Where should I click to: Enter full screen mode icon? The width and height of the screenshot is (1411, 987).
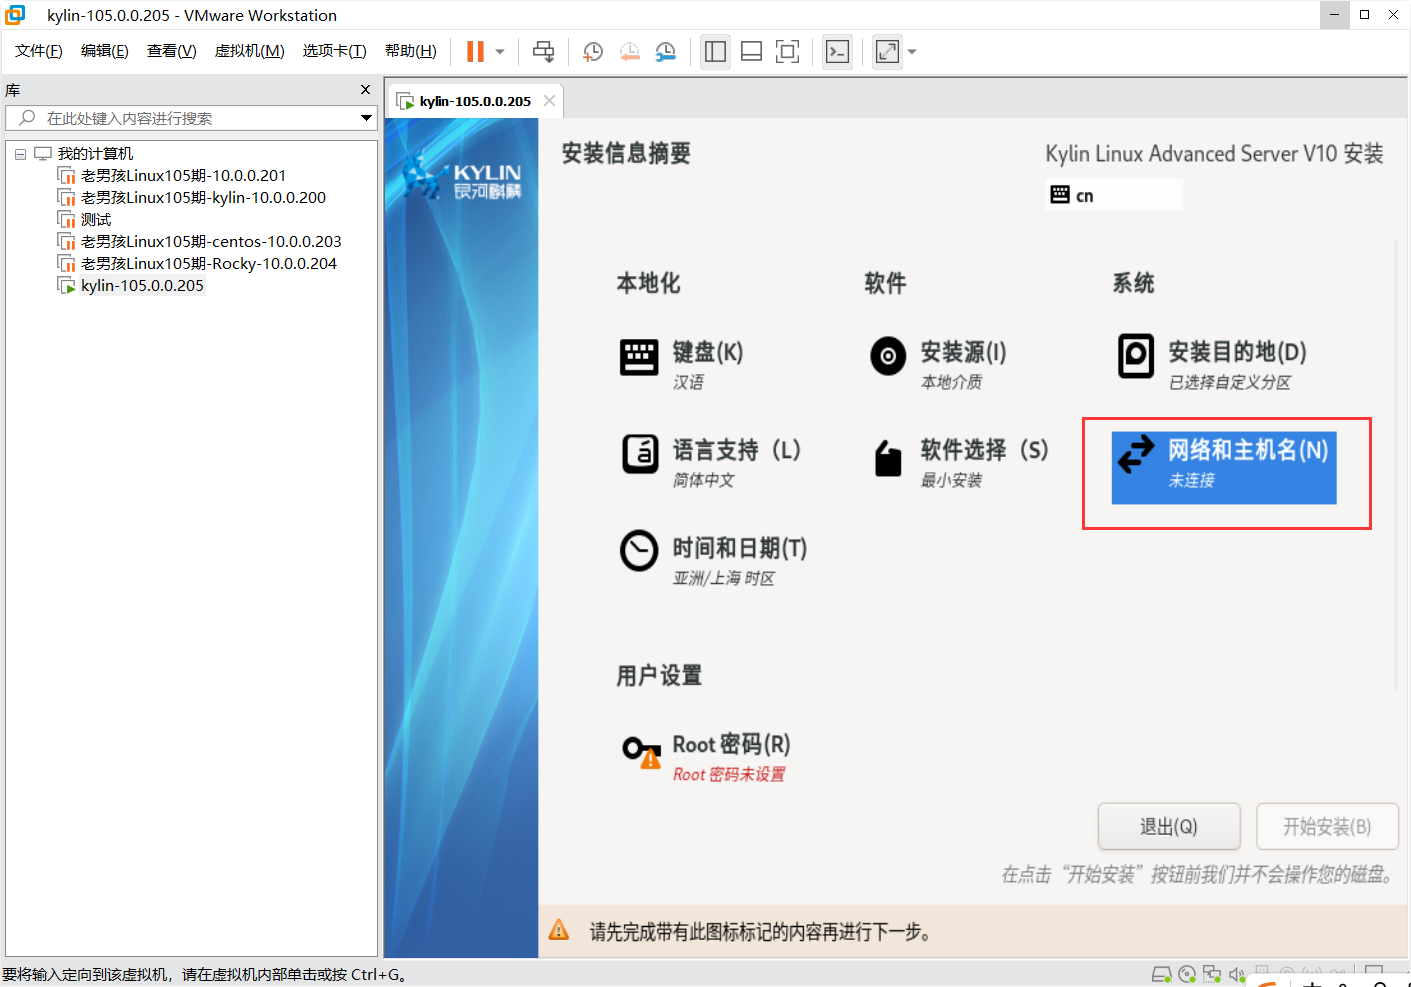tap(788, 52)
